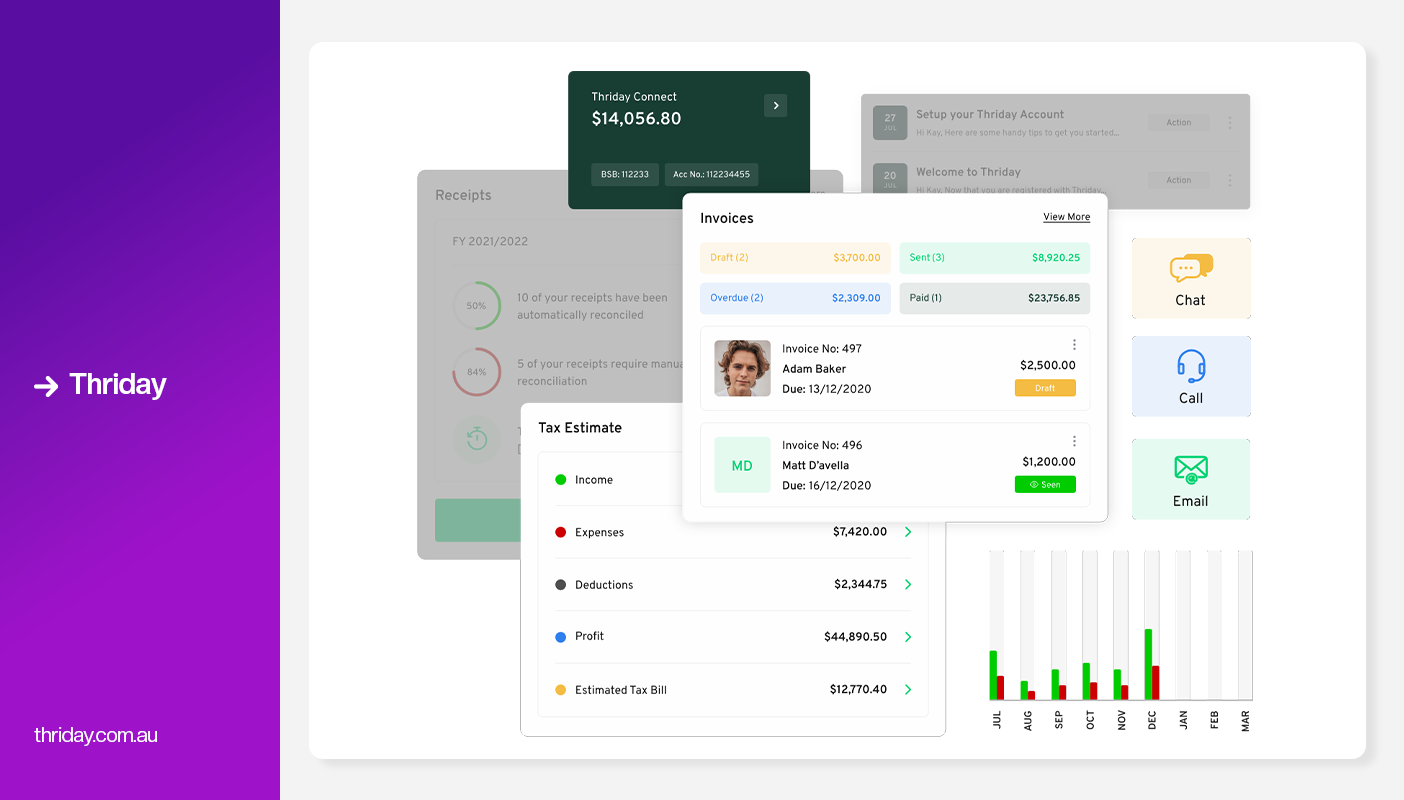Image resolution: width=1404 pixels, height=800 pixels.
Task: Click the Acc No.: 112234455 chip
Action: click(x=712, y=174)
